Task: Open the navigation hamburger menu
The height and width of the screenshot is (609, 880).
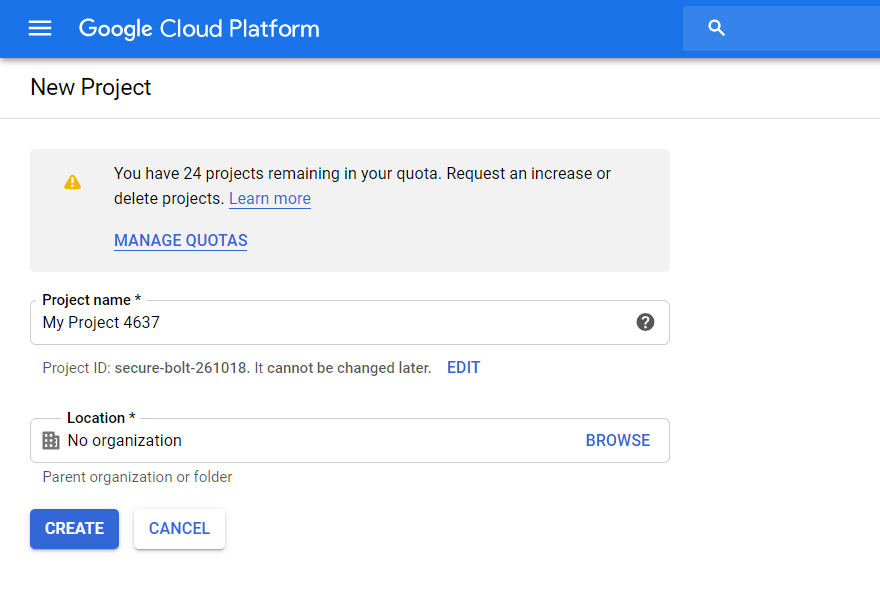Action: click(x=39, y=28)
